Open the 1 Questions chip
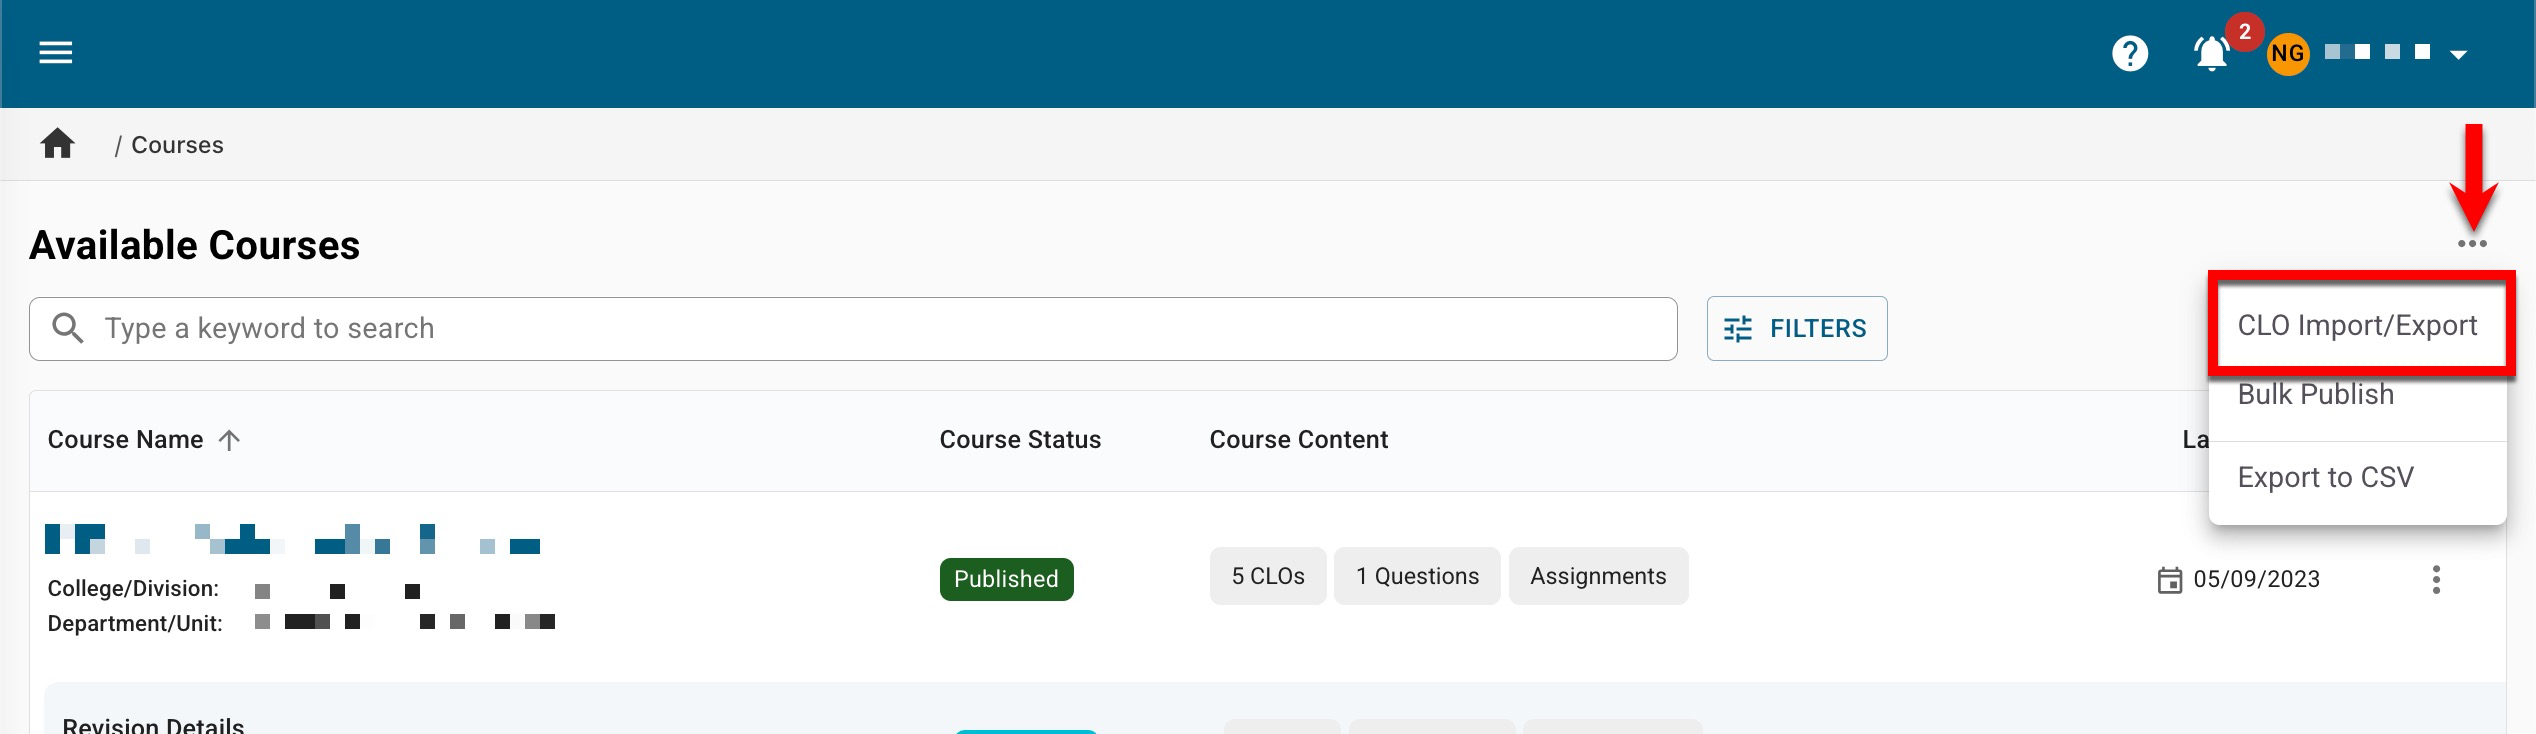Viewport: 2536px width, 734px height. click(x=1416, y=576)
